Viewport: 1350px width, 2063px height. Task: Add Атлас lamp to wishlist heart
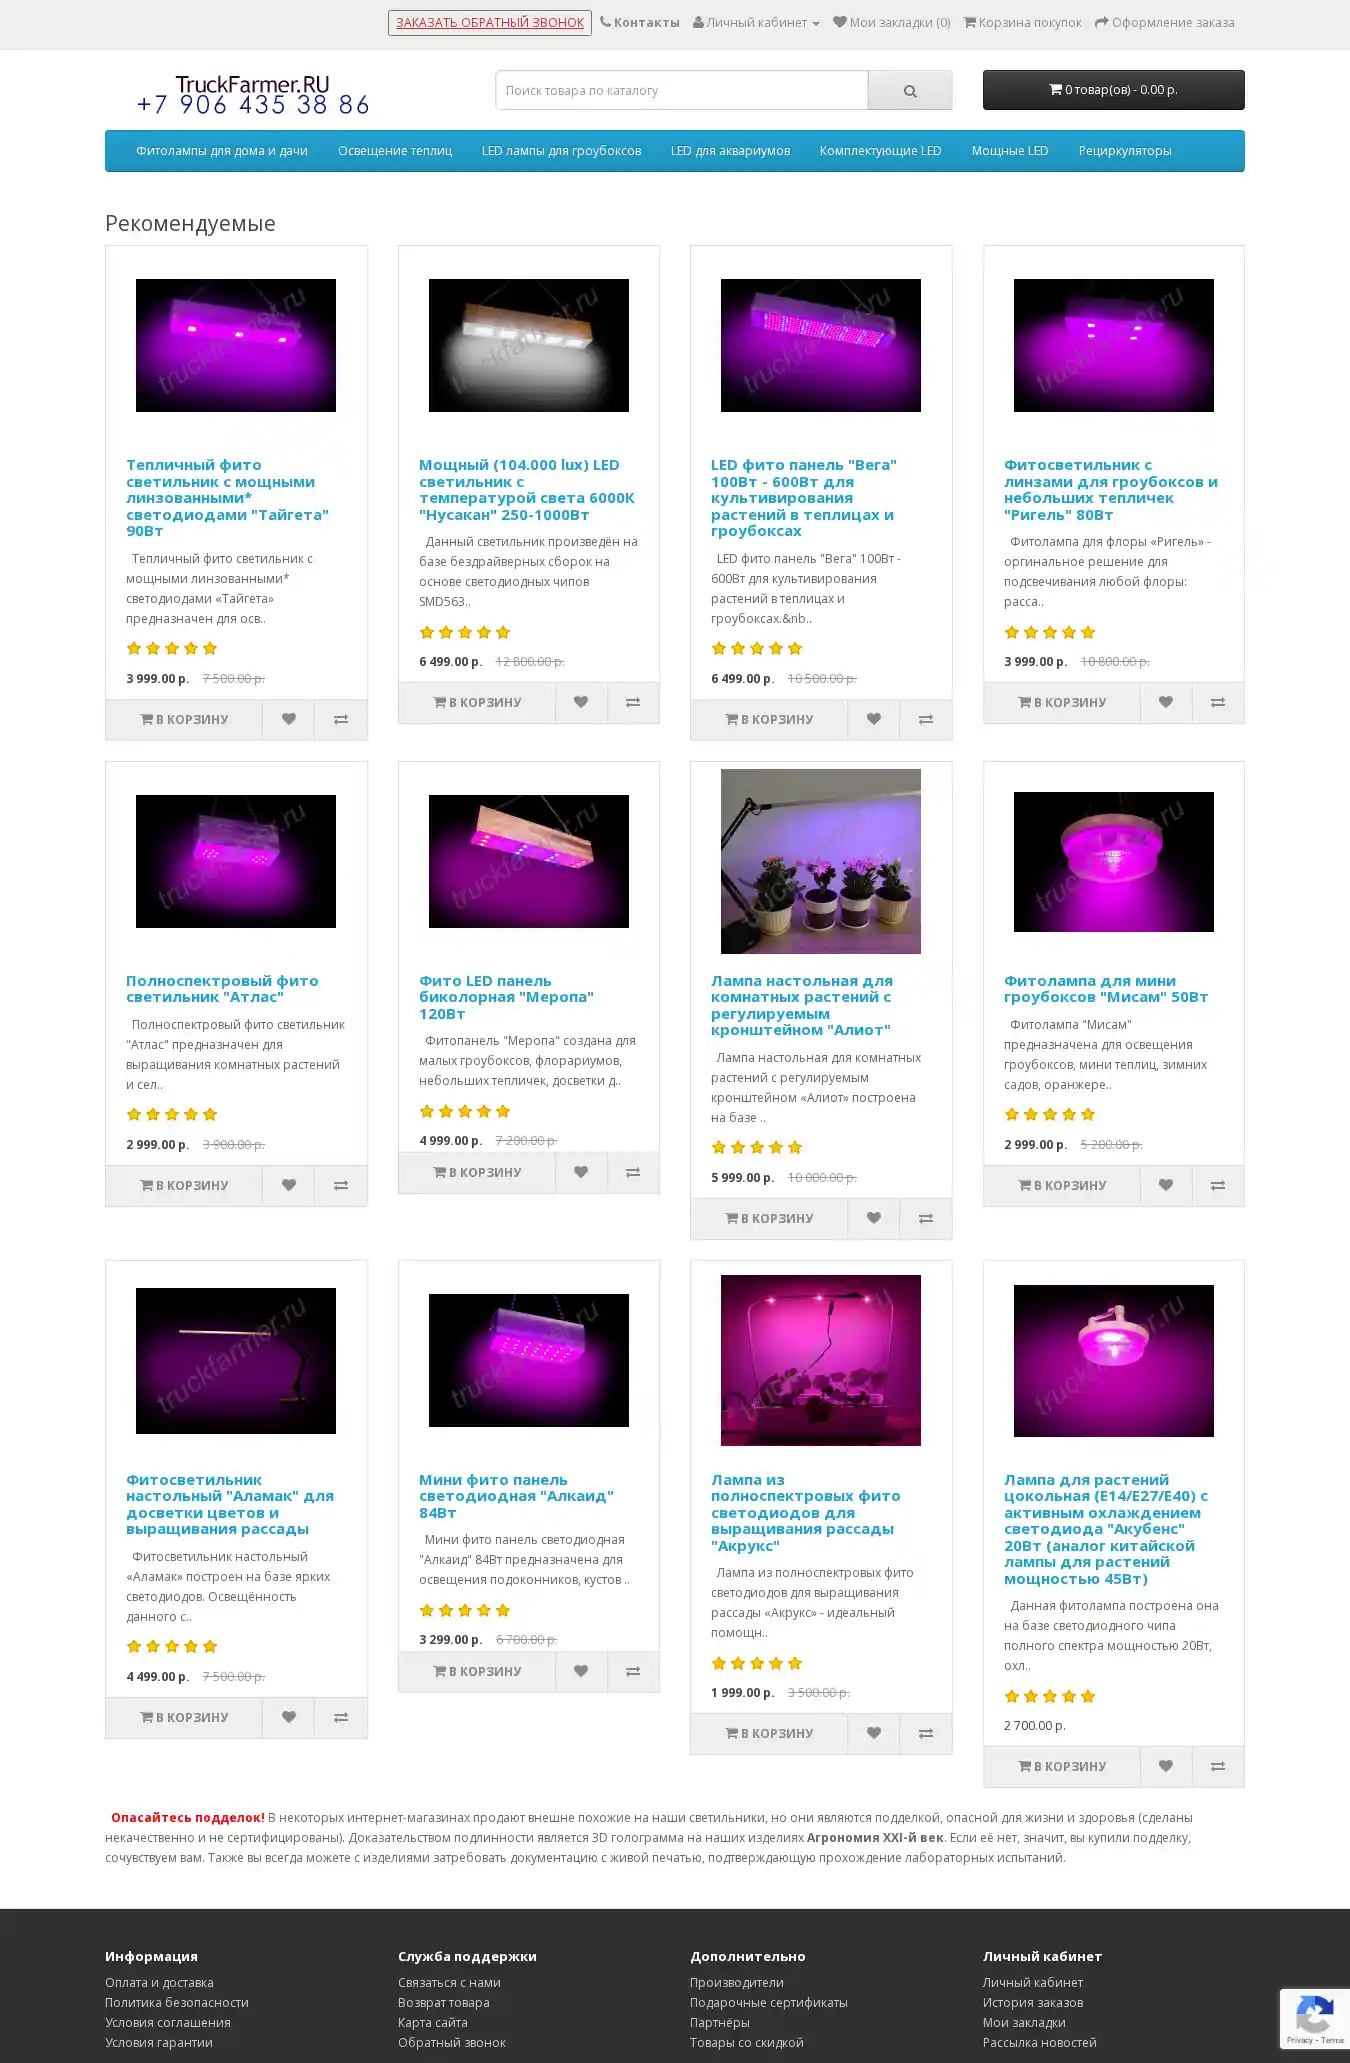[x=288, y=1185]
